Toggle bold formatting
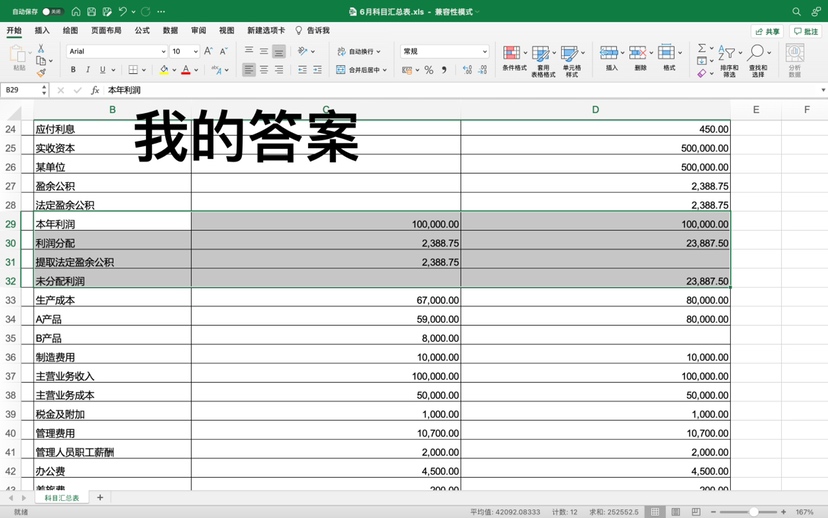This screenshot has width=828, height=518. 73,70
